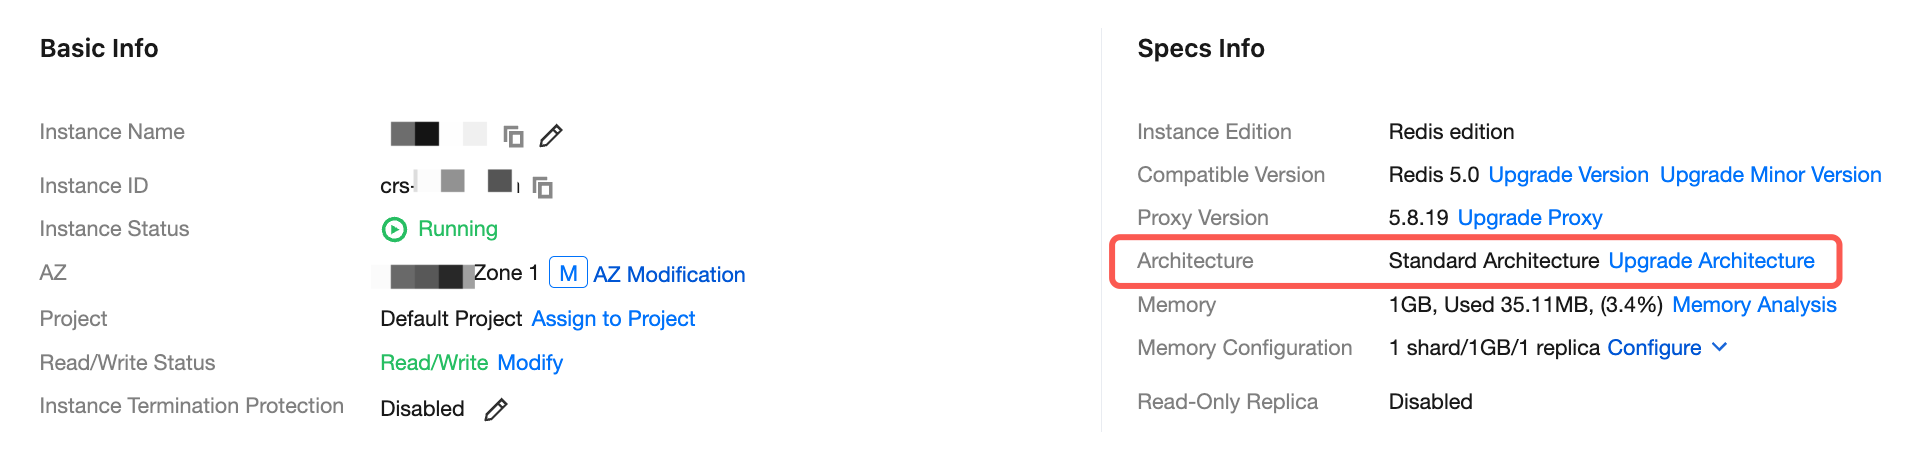
Task: Open AZ Modification
Action: click(x=669, y=274)
